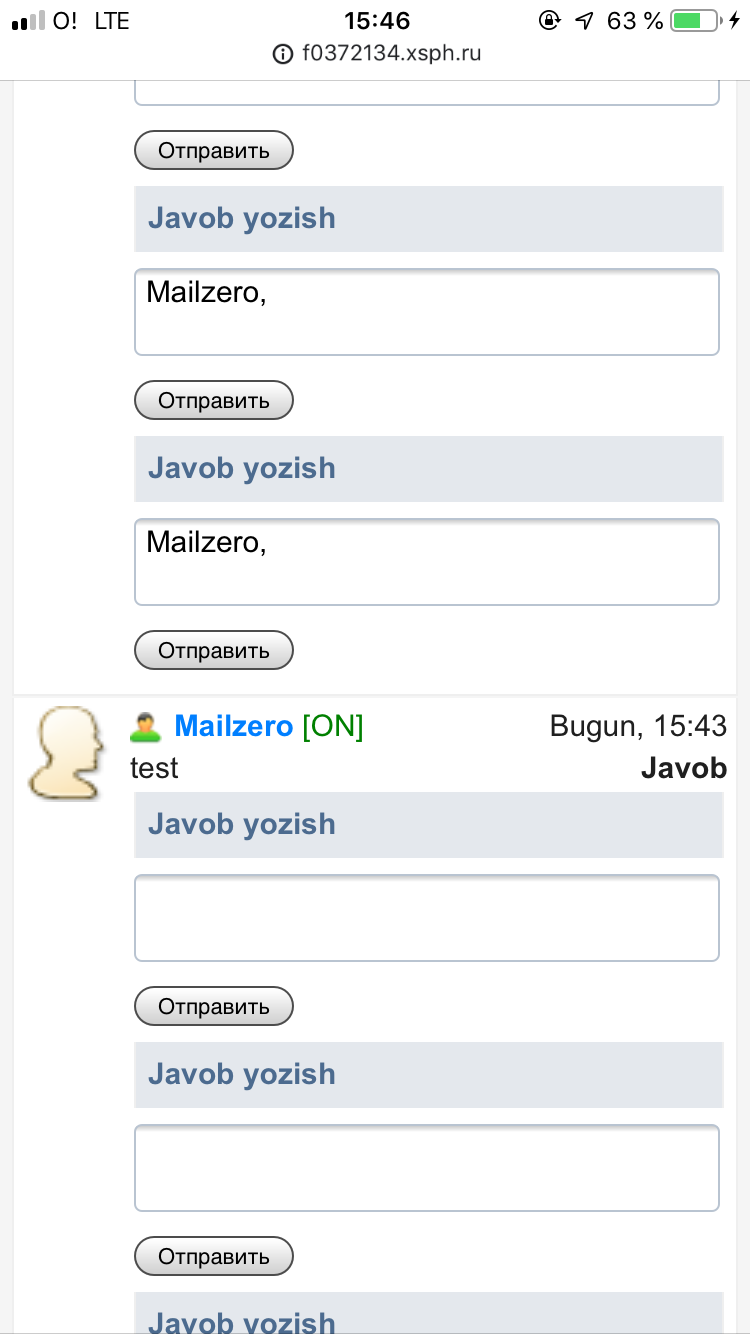The width and height of the screenshot is (750, 1334).
Task: Focus the second empty reply box
Action: click(x=427, y=1168)
